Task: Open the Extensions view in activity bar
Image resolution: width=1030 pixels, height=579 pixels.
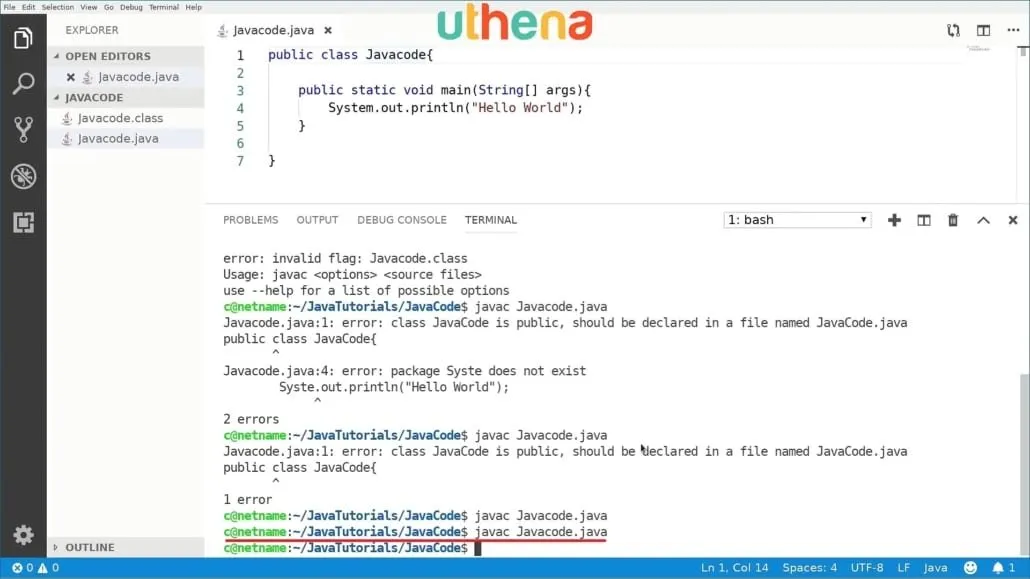Action: coord(23,222)
